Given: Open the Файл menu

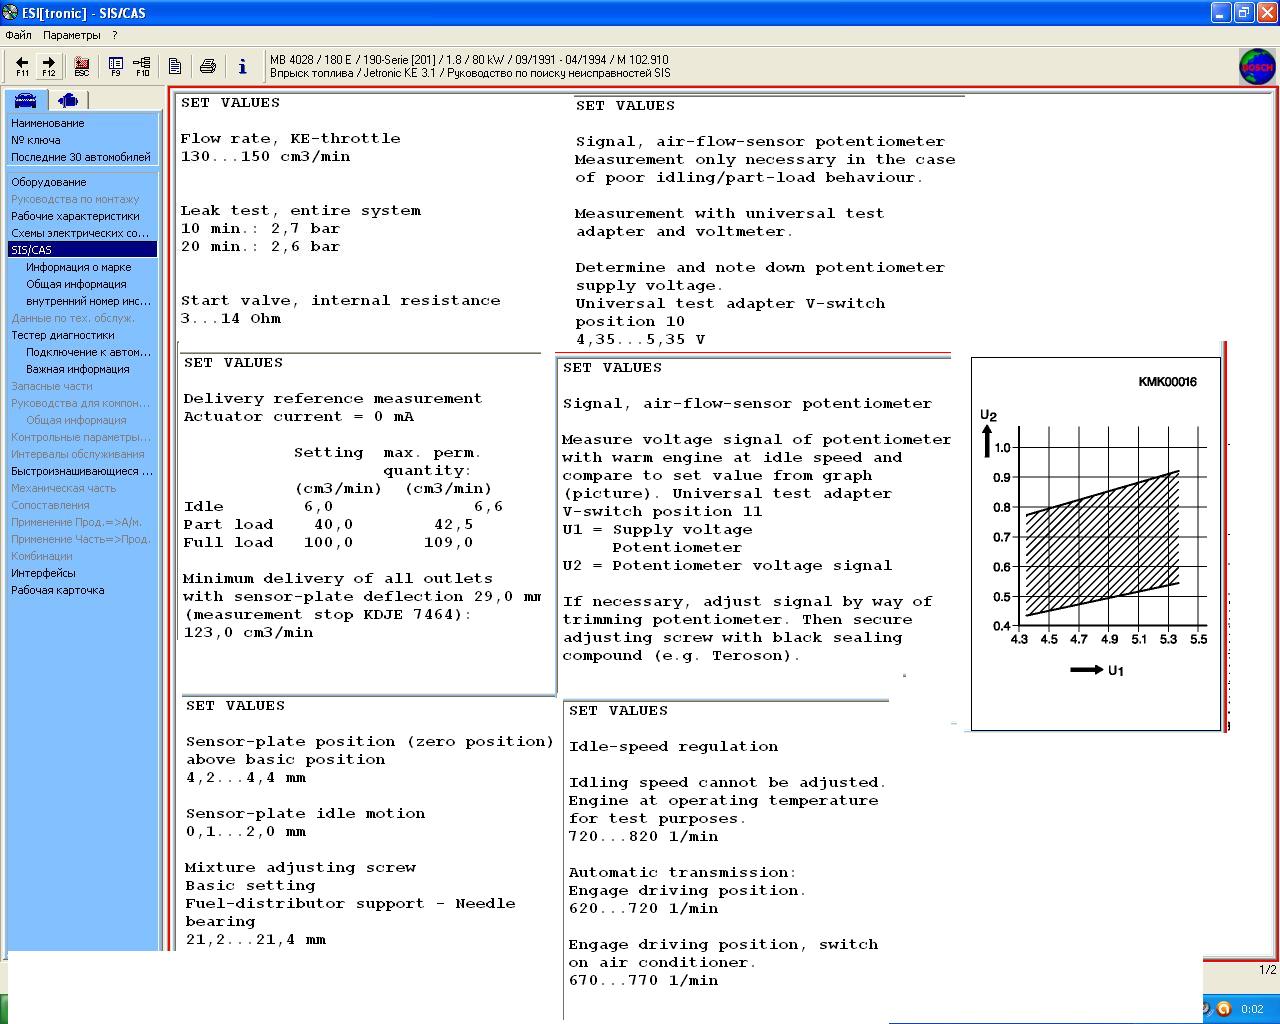Looking at the screenshot, I should [x=18, y=35].
